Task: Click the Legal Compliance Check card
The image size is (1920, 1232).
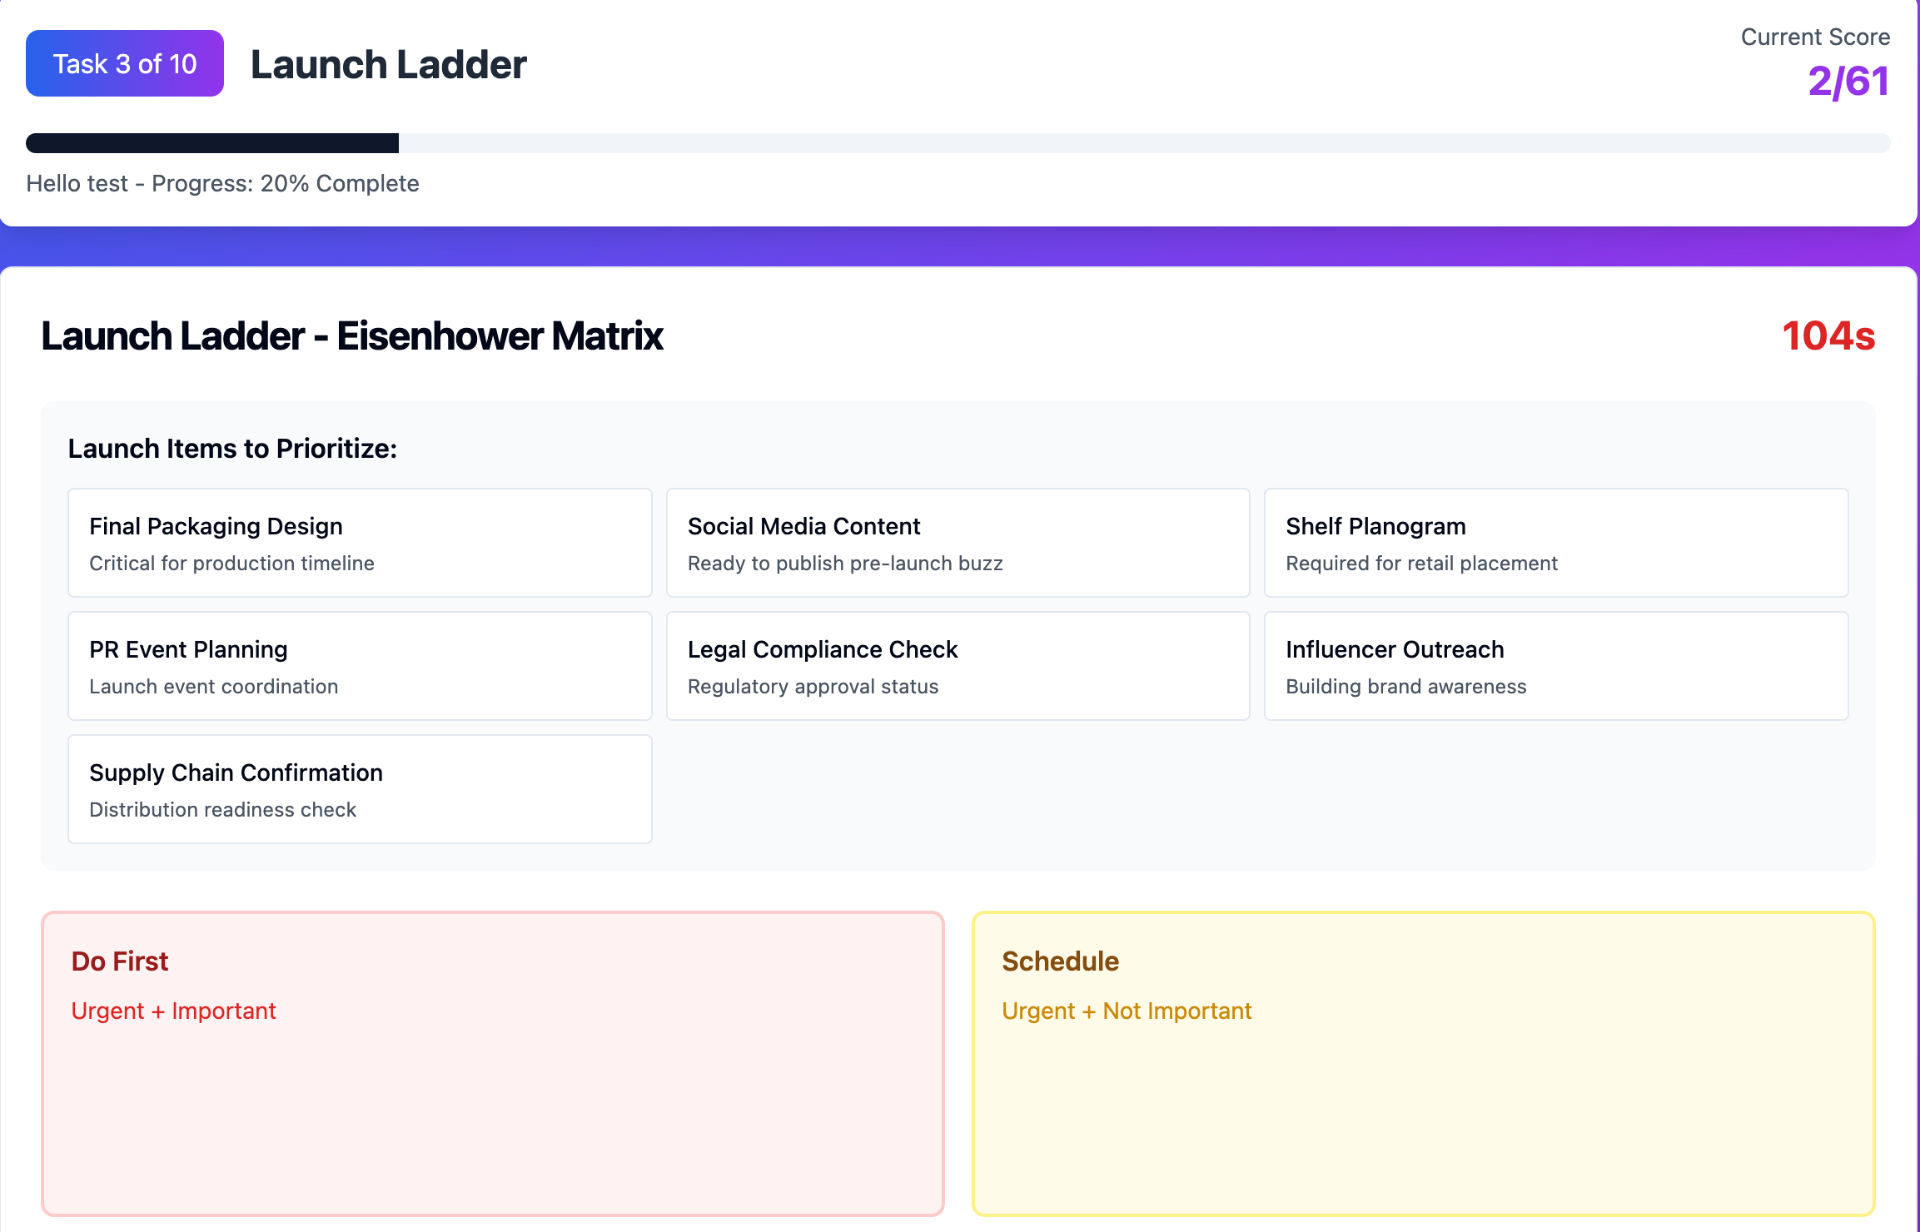Action: [x=957, y=666]
